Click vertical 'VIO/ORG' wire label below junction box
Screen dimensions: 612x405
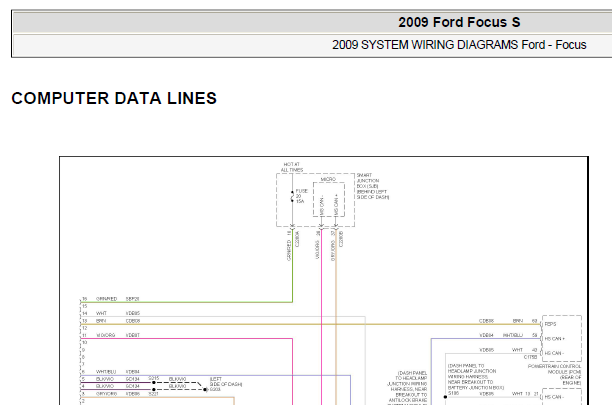tap(317, 250)
